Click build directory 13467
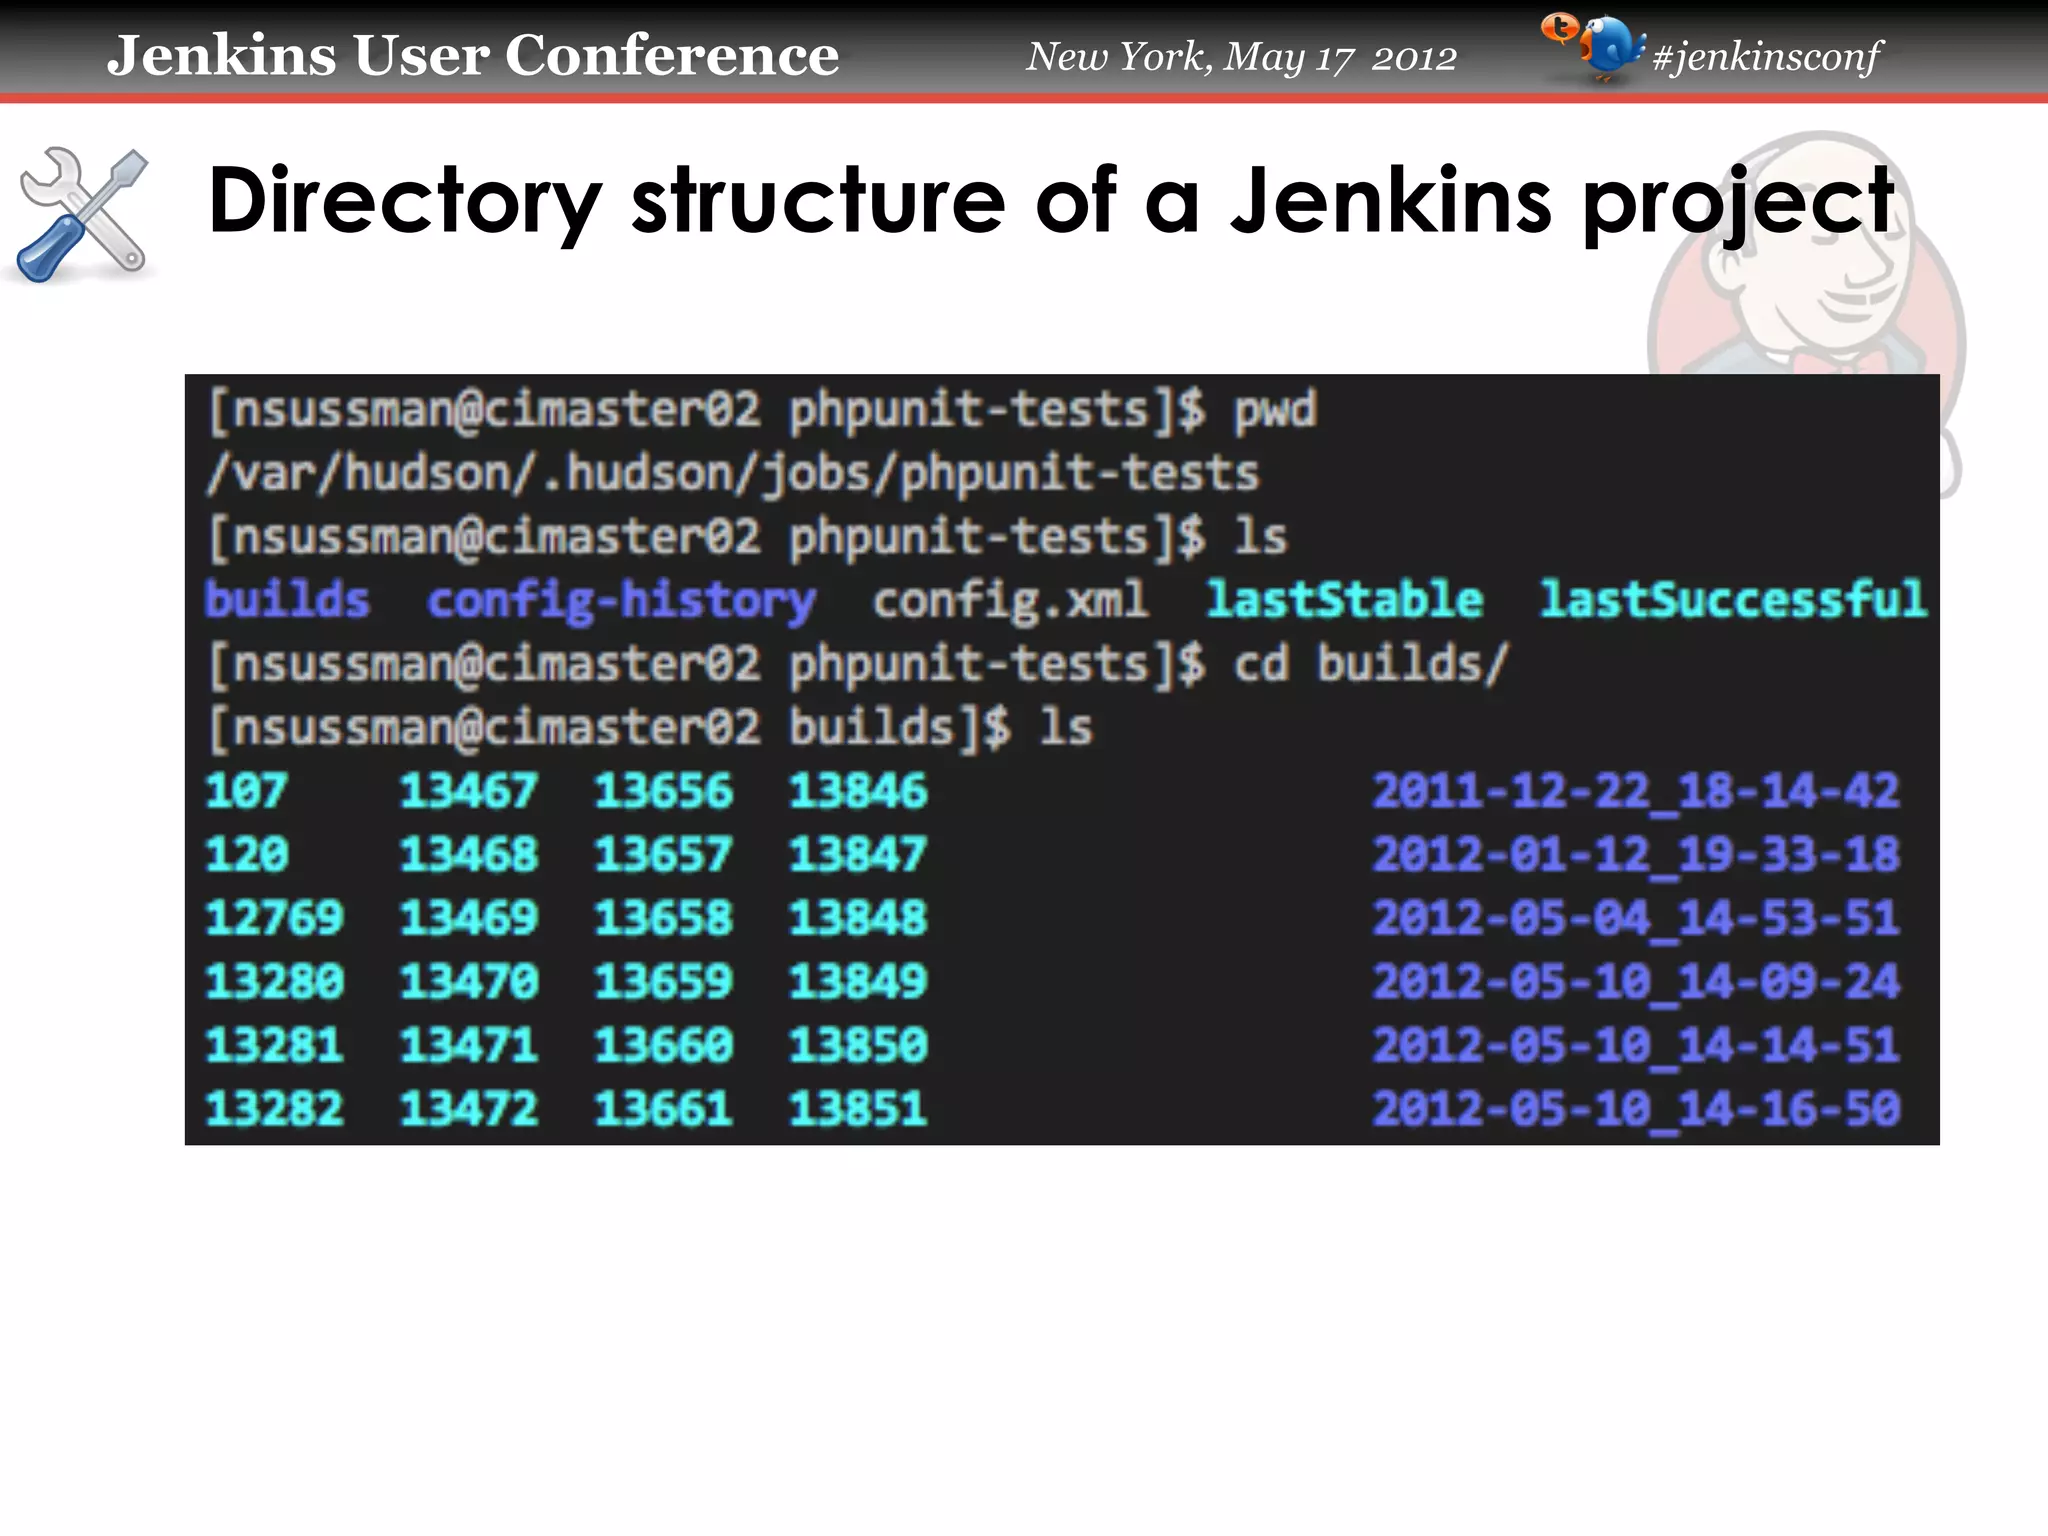This screenshot has width=2048, height=1536. [469, 791]
